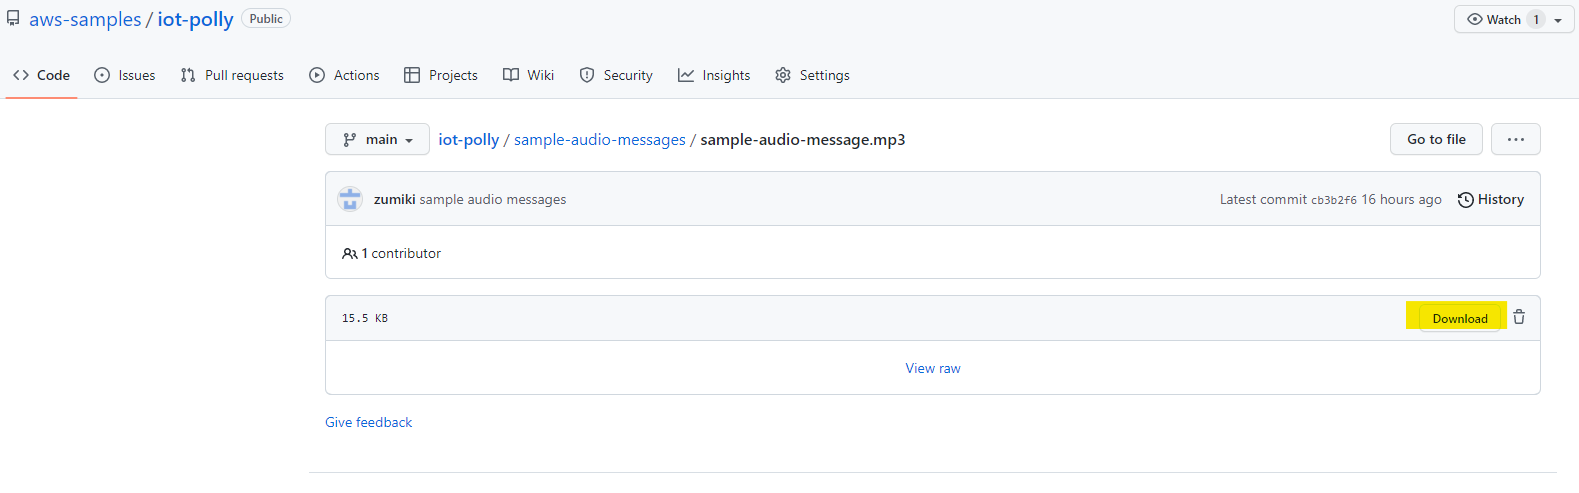
Task: Go to the Actions tab
Action: [344, 75]
